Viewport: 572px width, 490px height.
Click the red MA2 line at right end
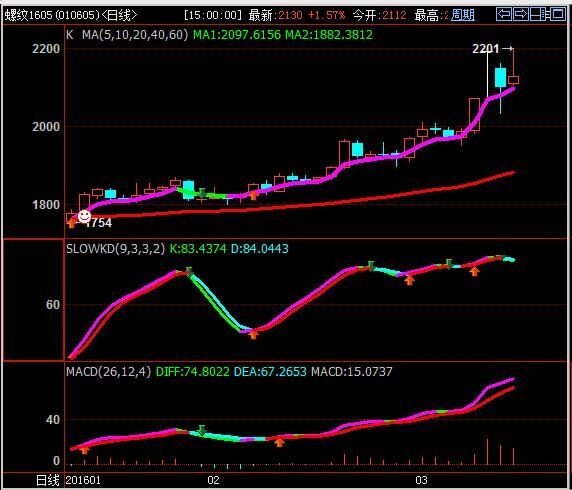tap(511, 173)
